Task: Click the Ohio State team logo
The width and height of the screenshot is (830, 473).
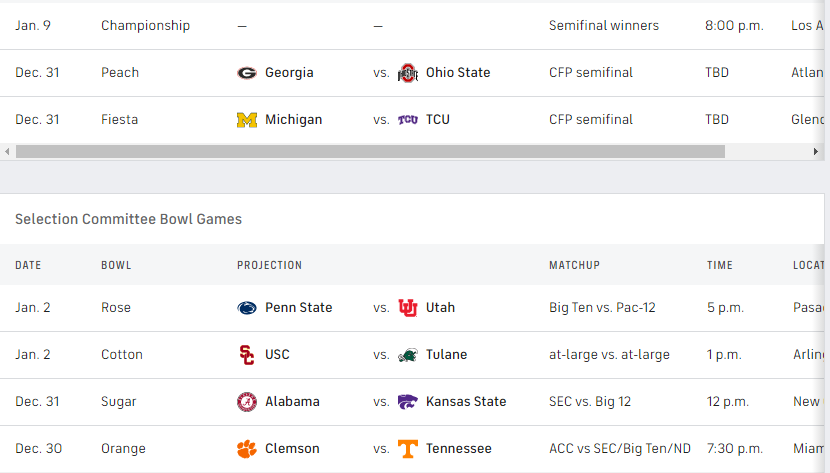Action: pyautogui.click(x=408, y=73)
